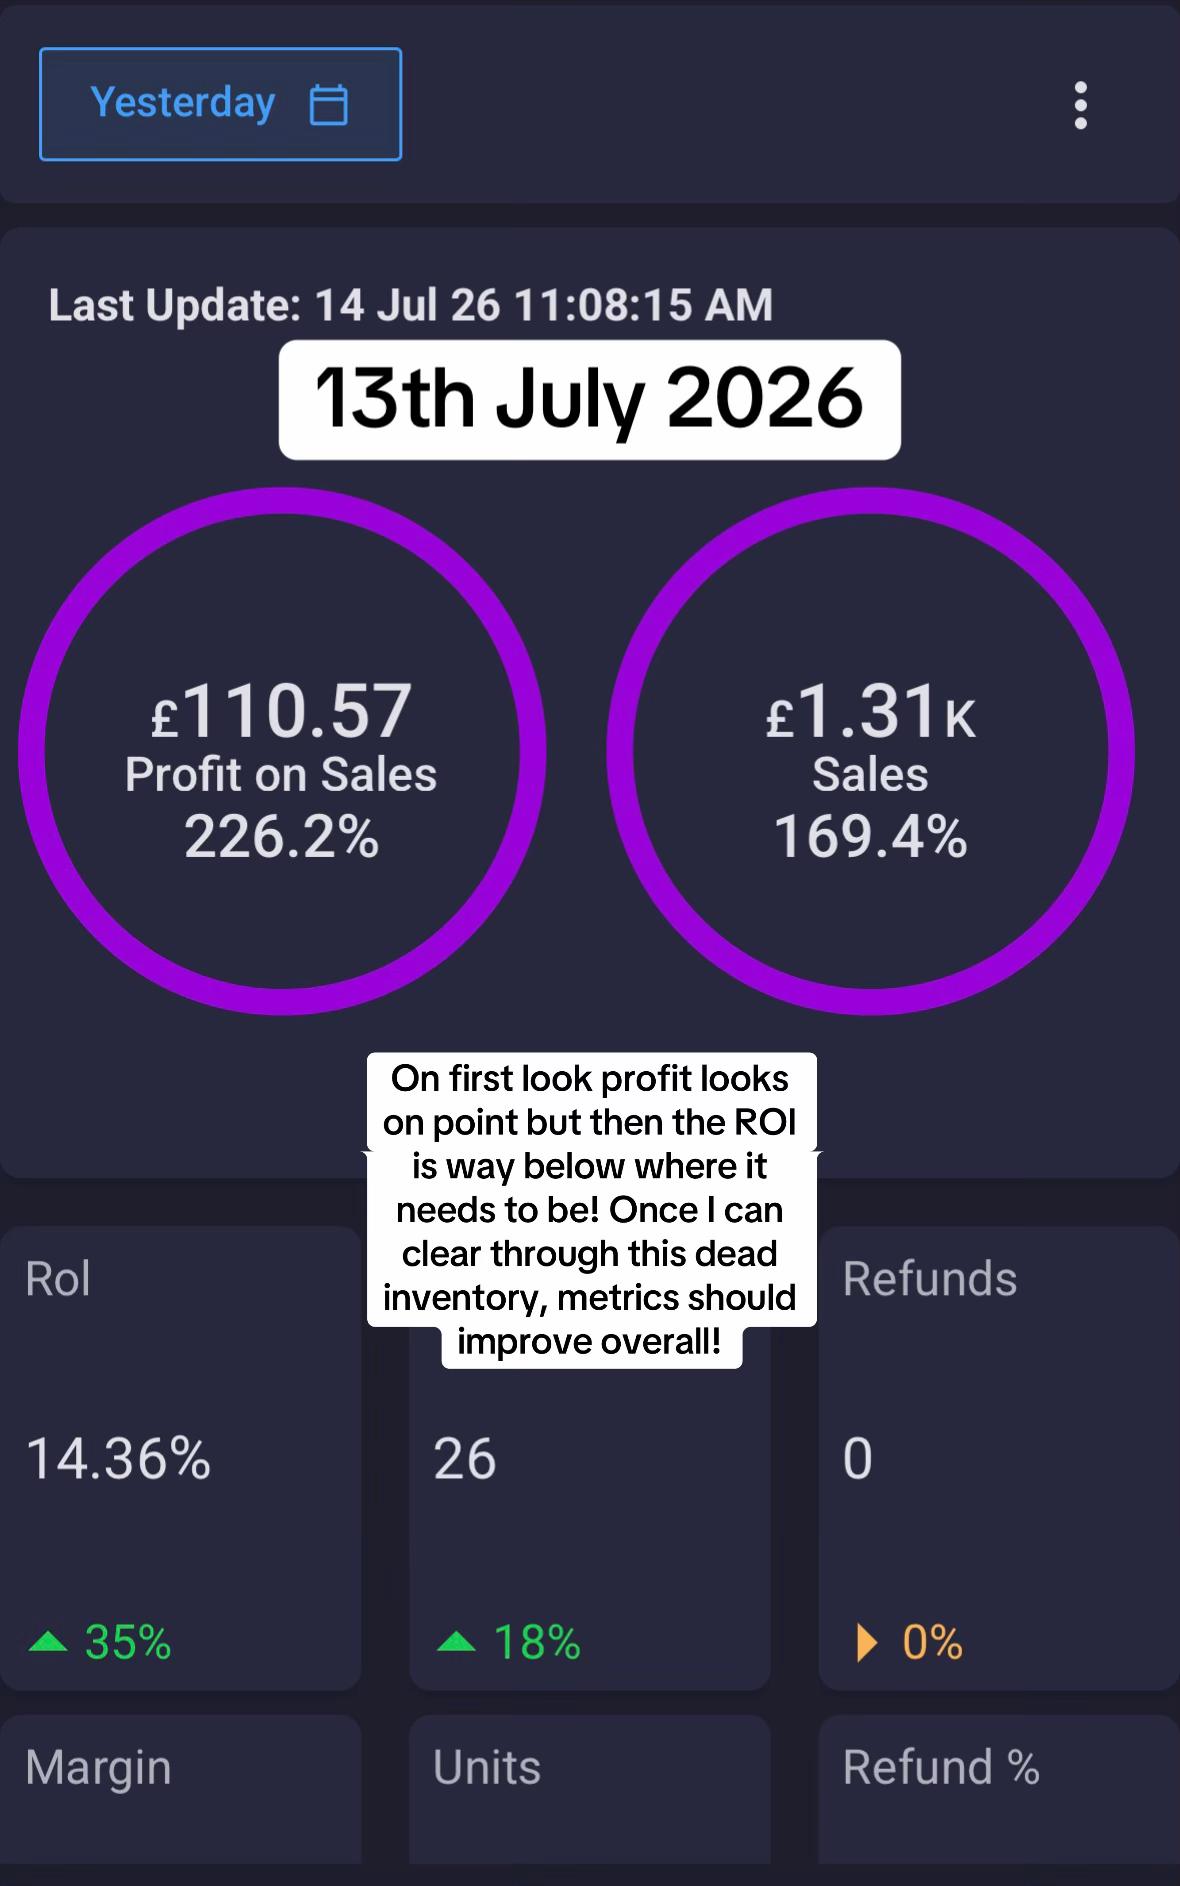This screenshot has height=1886, width=1180.
Task: Click the calendar icon beside Yesterday
Action: (x=328, y=104)
